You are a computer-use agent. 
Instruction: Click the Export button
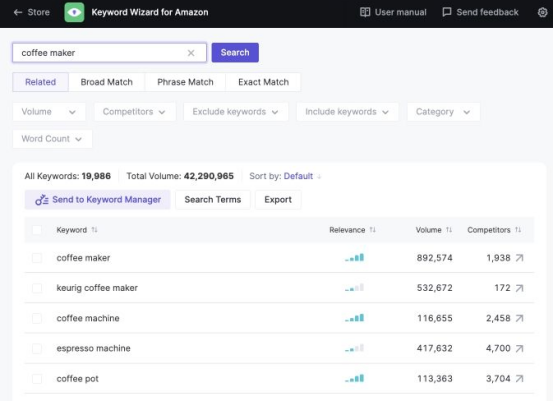278,200
